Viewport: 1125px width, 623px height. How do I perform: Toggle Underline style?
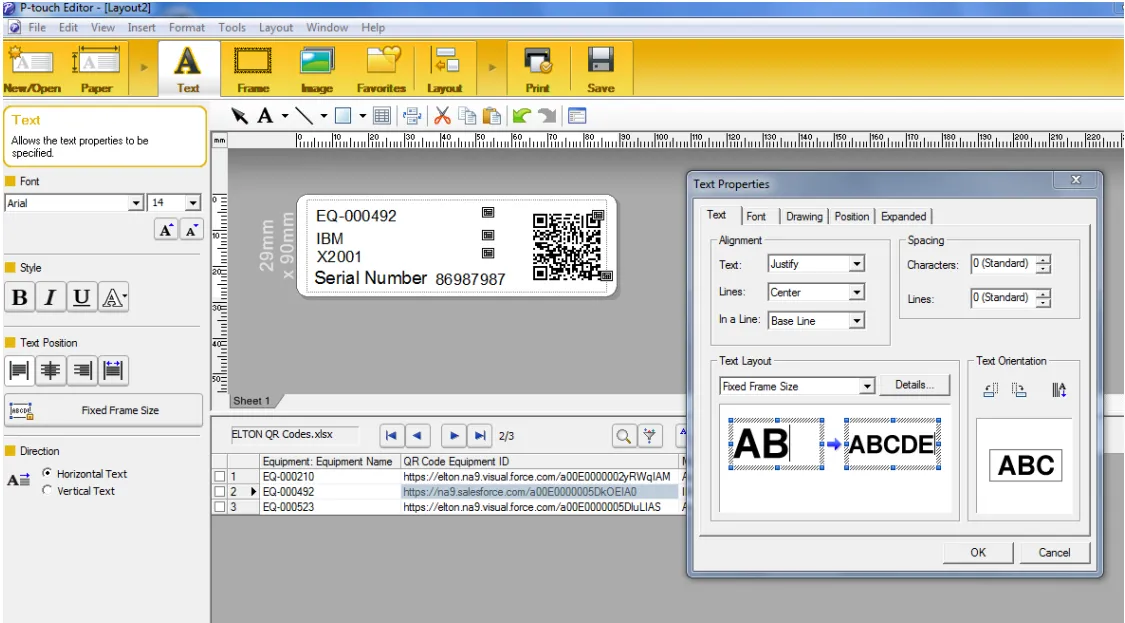(82, 297)
